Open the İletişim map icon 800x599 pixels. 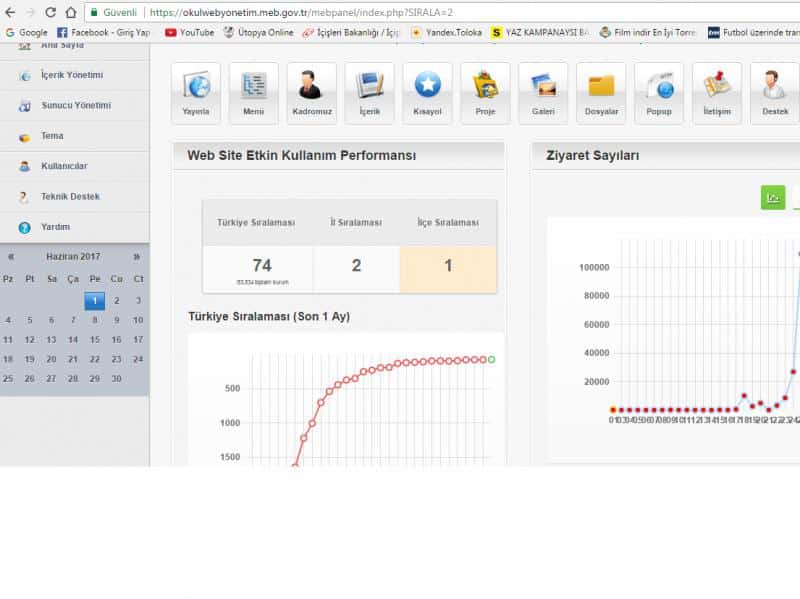tap(717, 92)
